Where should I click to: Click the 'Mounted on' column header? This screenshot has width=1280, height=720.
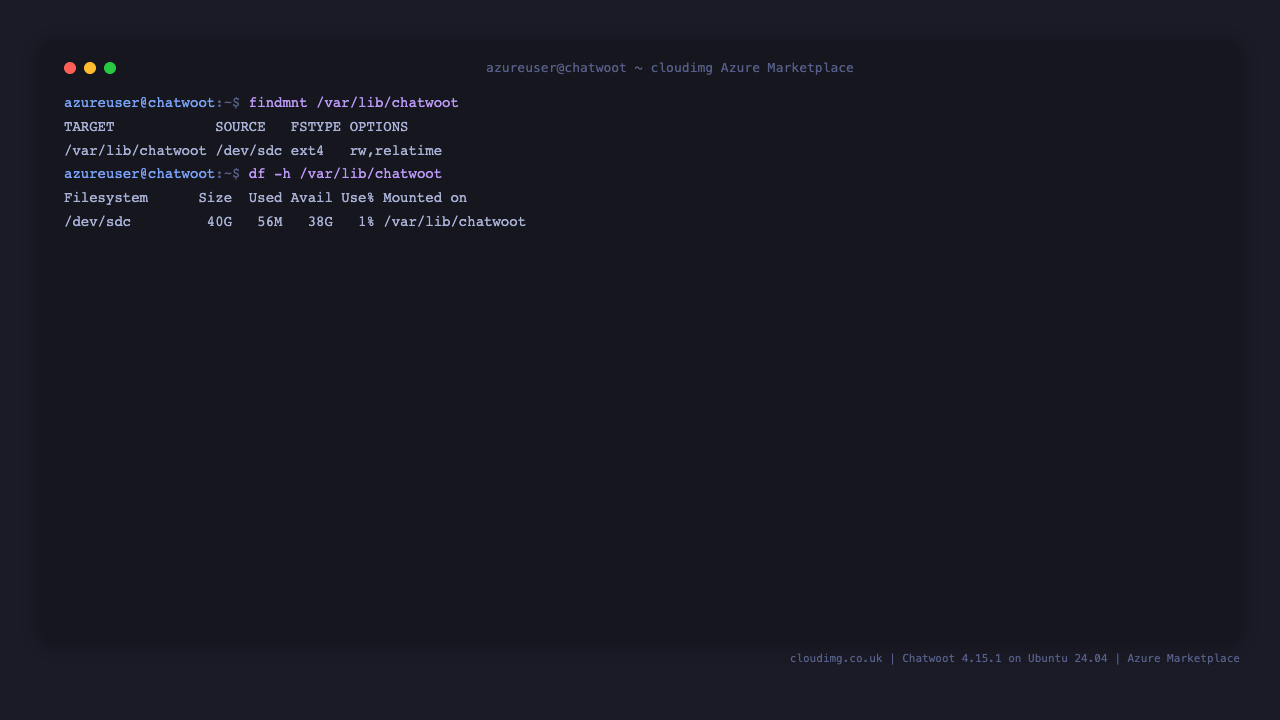(425, 198)
